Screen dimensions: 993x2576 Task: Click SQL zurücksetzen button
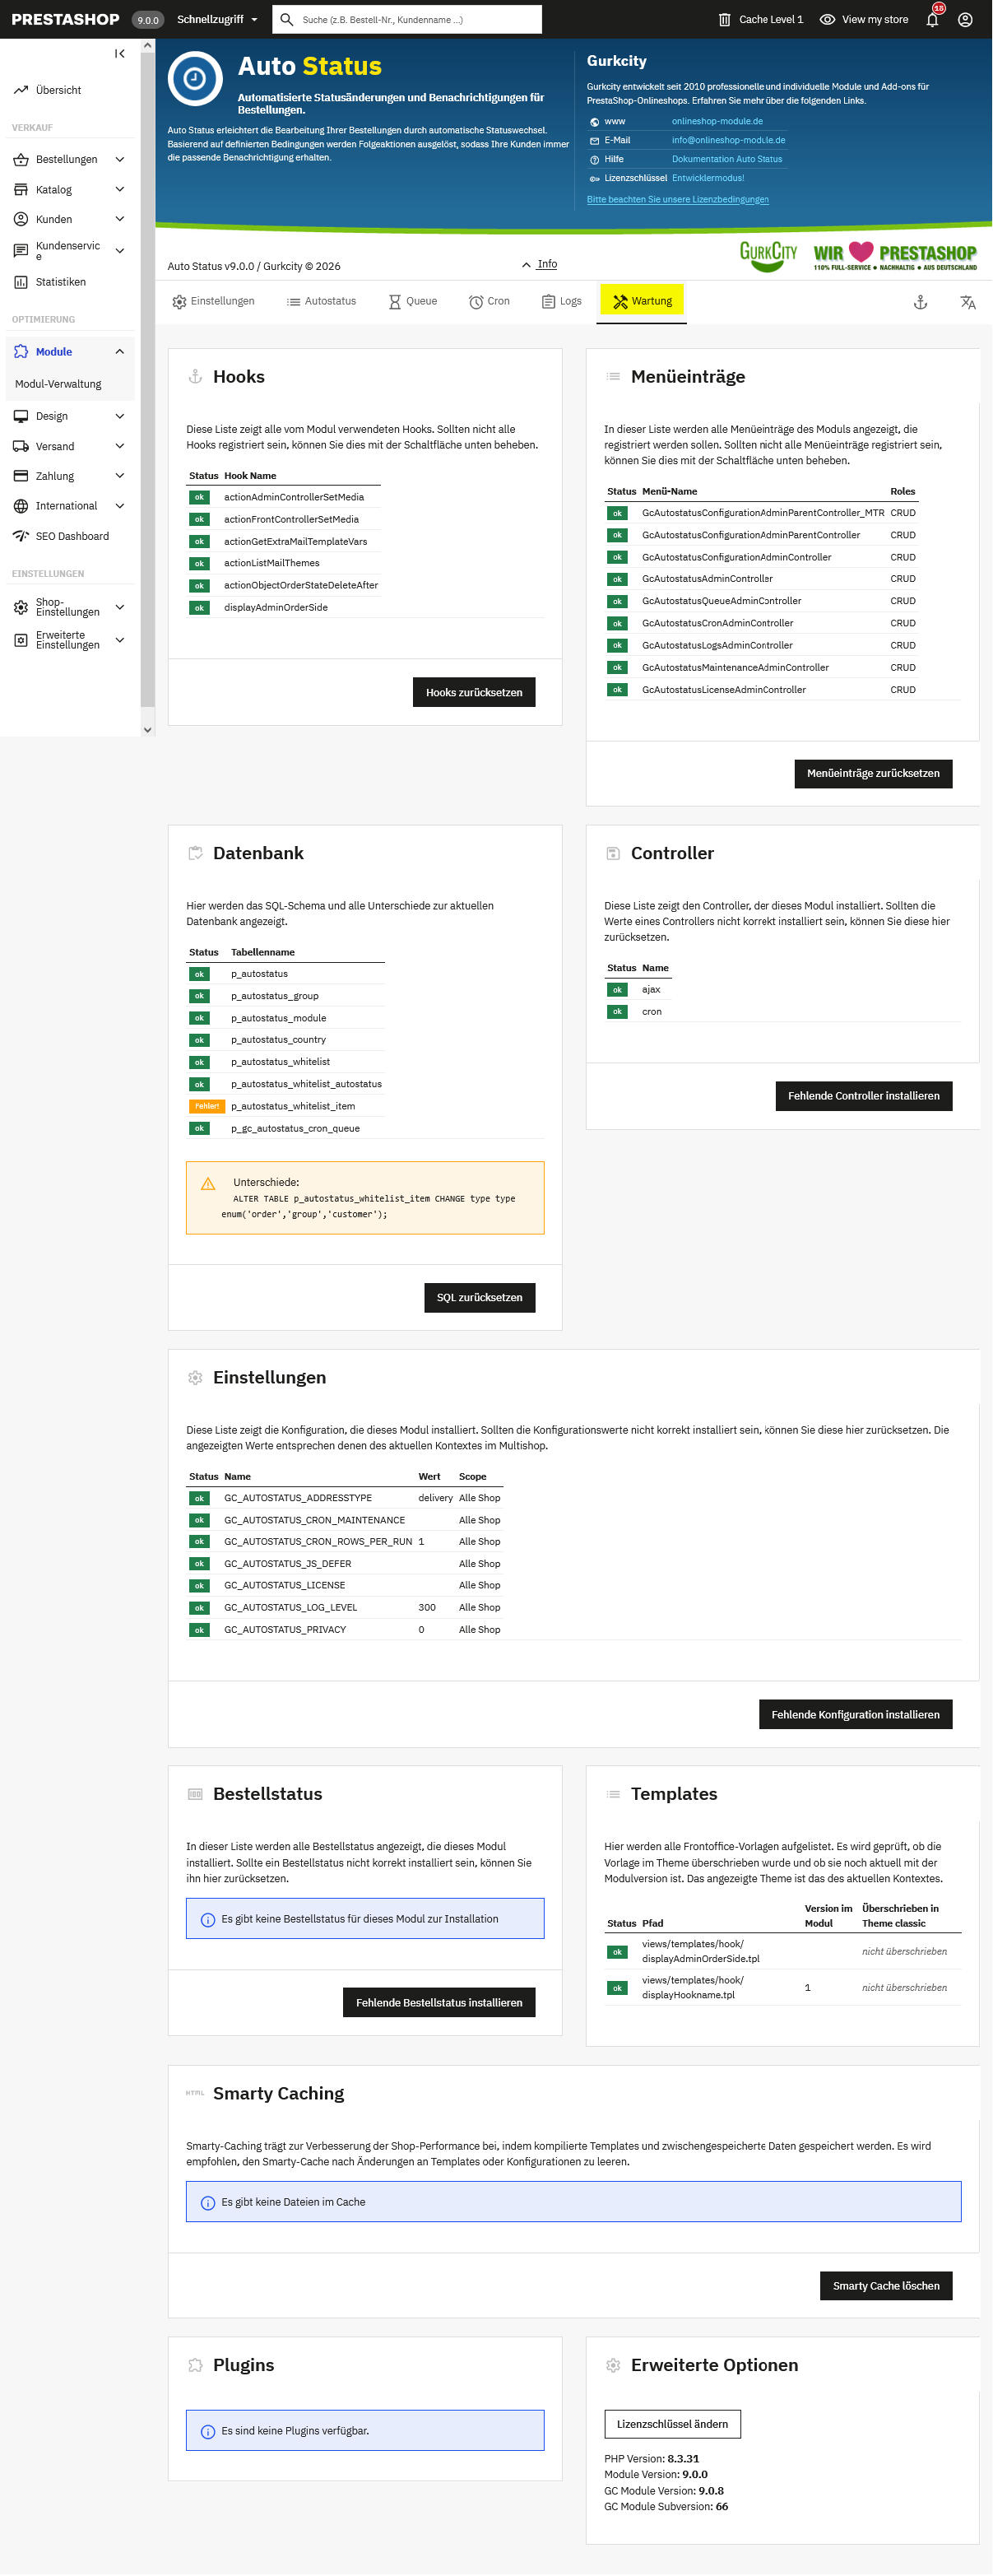tap(480, 1297)
